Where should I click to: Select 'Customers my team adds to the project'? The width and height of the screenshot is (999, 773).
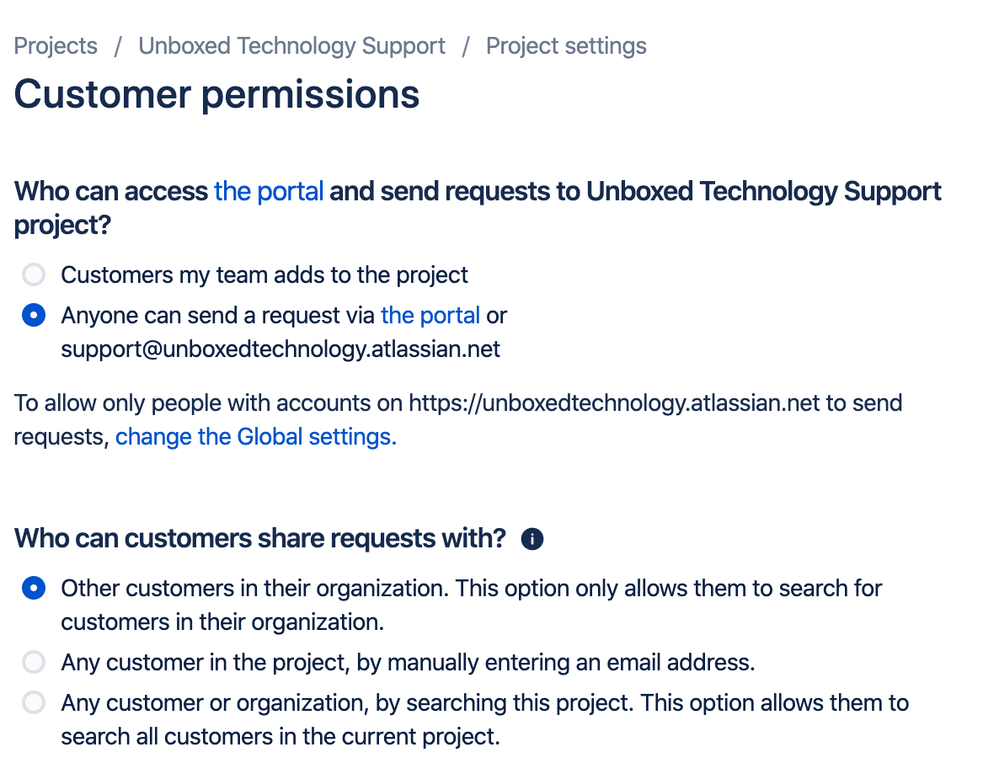pos(34,275)
